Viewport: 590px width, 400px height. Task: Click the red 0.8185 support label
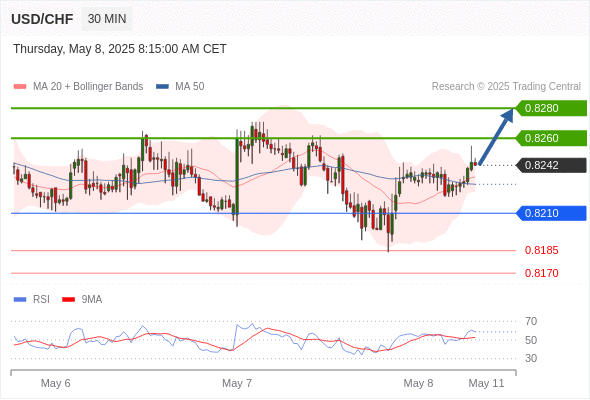tap(541, 250)
